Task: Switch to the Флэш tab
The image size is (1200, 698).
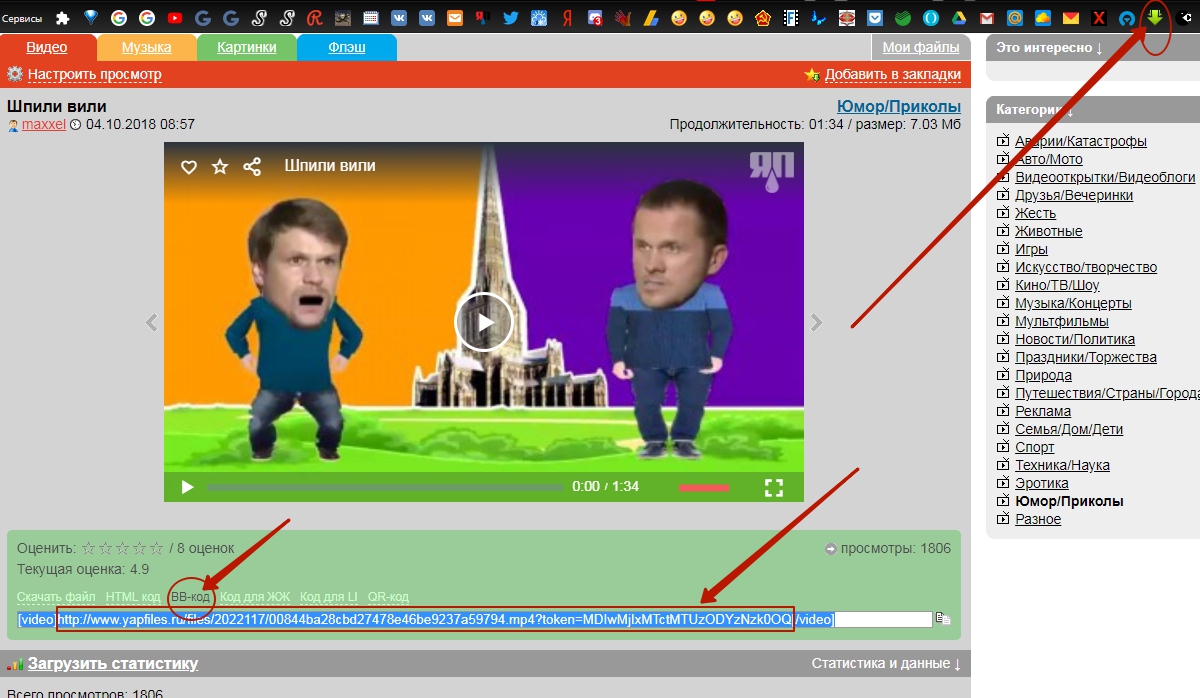Action: (x=346, y=47)
